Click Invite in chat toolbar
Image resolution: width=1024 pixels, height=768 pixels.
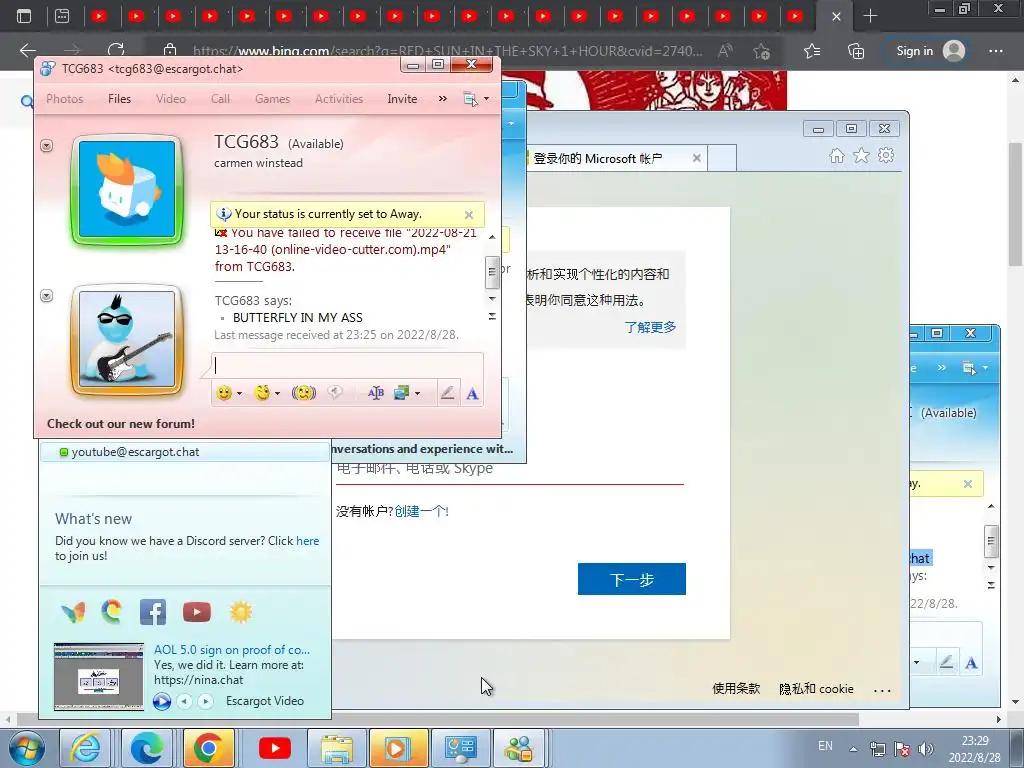(x=402, y=99)
